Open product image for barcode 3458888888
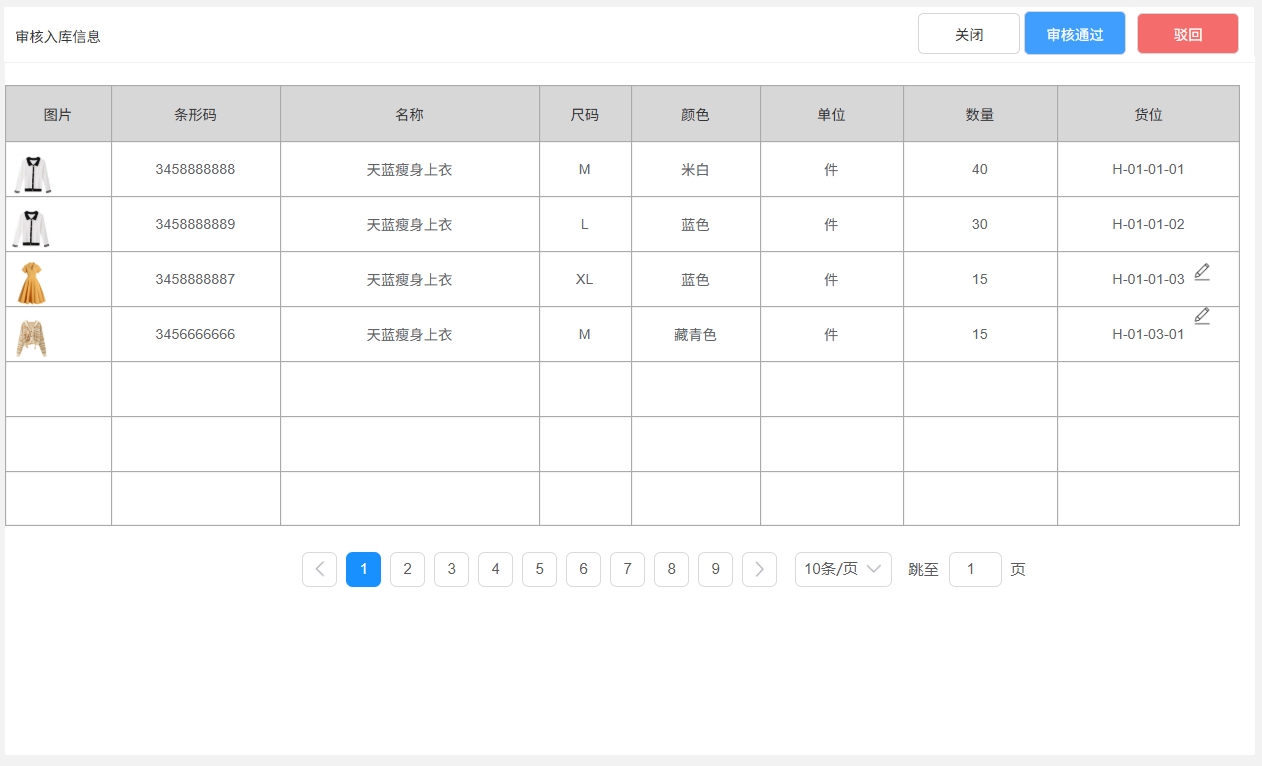Viewport: 1262px width, 766px height. [x=32, y=173]
